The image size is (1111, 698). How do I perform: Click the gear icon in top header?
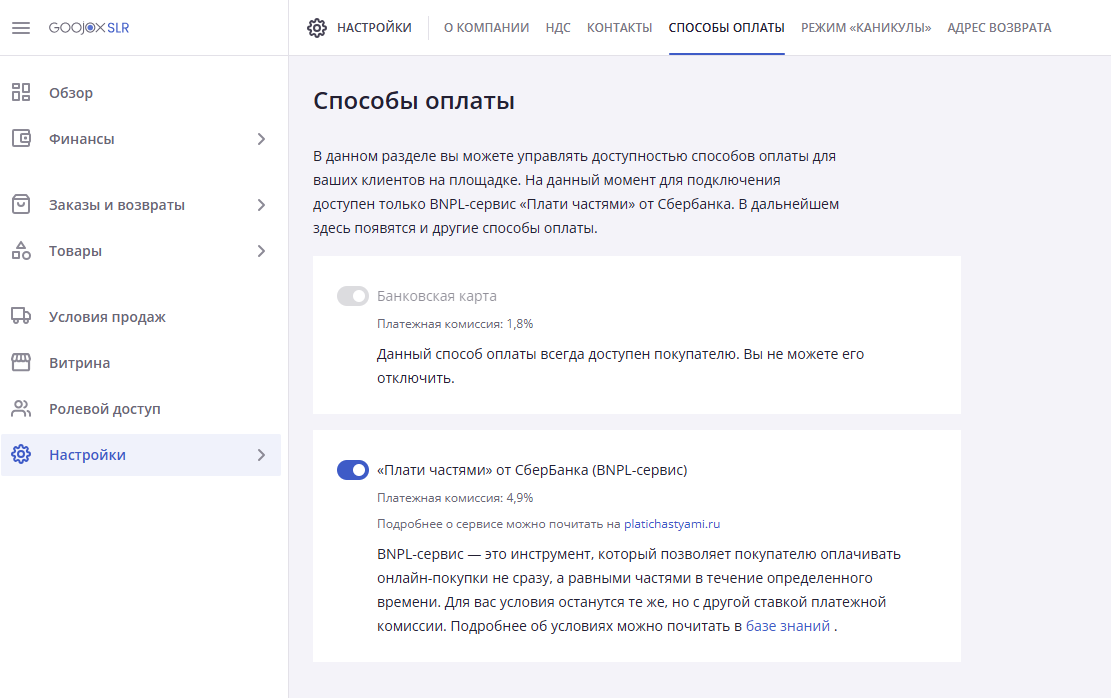coord(317,28)
